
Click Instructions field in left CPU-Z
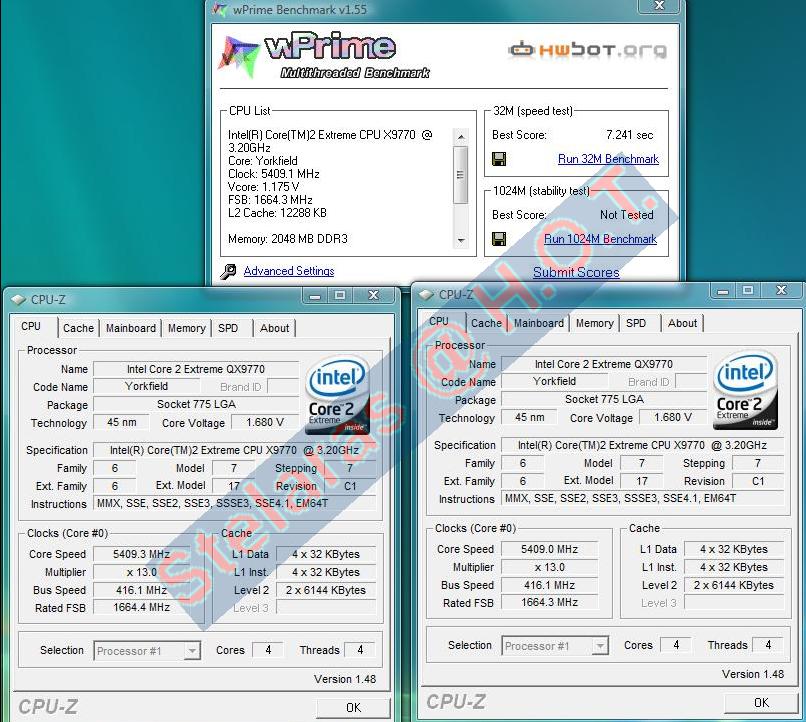pos(234,503)
